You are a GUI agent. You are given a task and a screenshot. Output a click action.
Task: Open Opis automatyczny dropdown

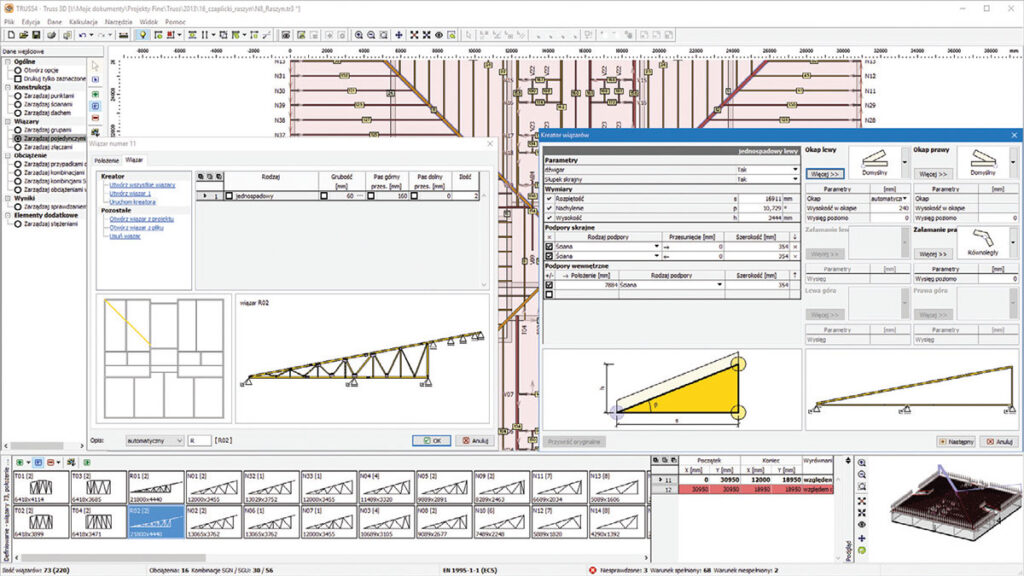click(155, 441)
